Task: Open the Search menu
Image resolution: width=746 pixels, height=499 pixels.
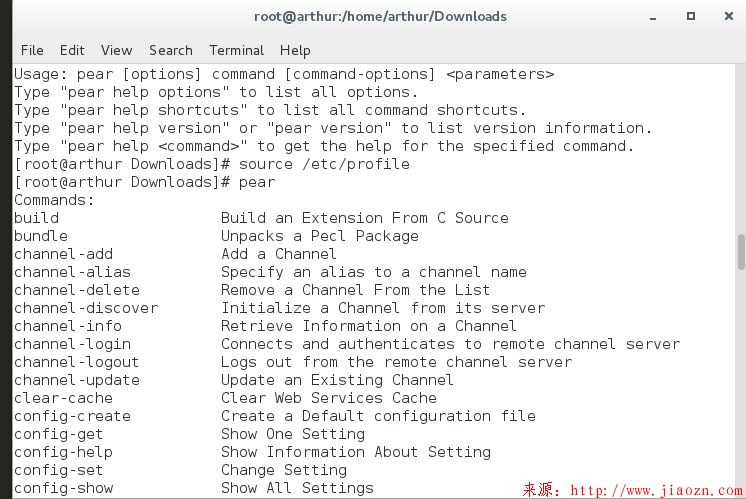Action: click(170, 50)
